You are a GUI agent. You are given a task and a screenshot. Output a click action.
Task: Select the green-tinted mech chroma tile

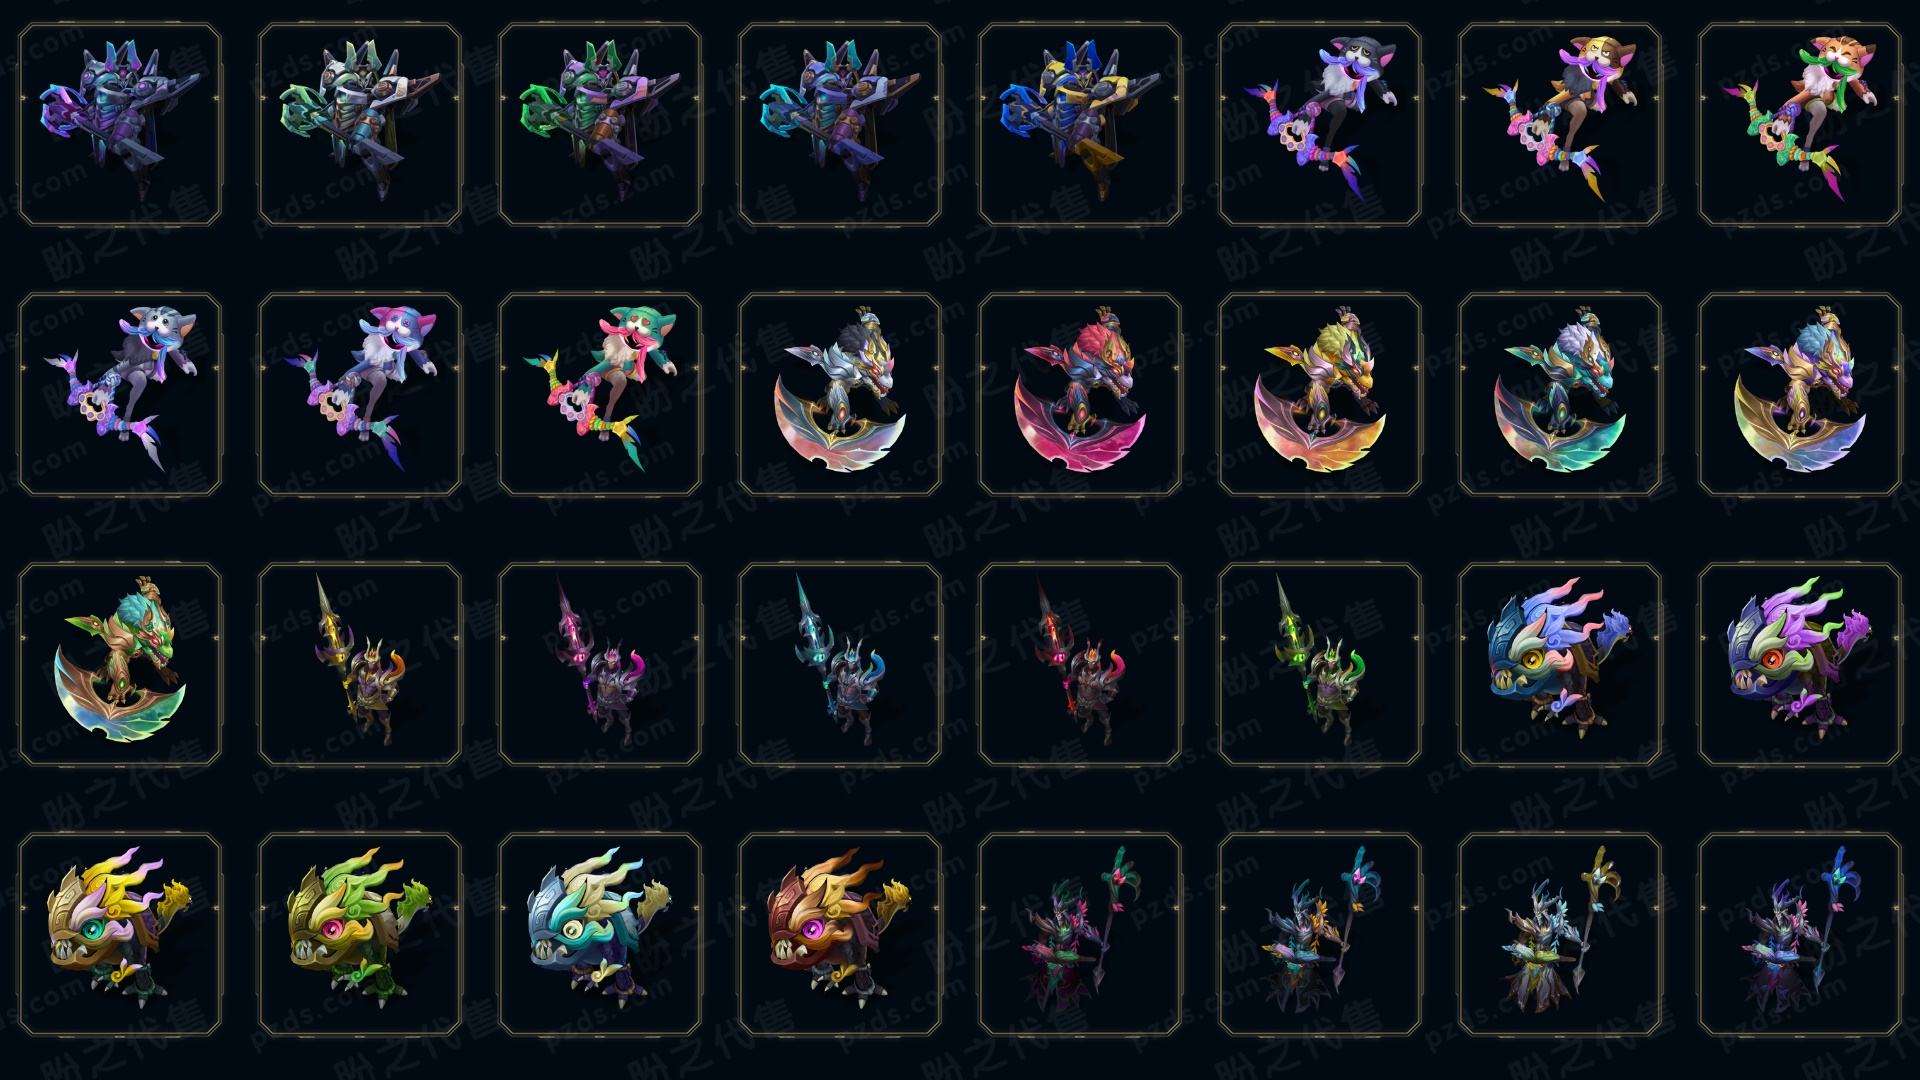(x=600, y=124)
